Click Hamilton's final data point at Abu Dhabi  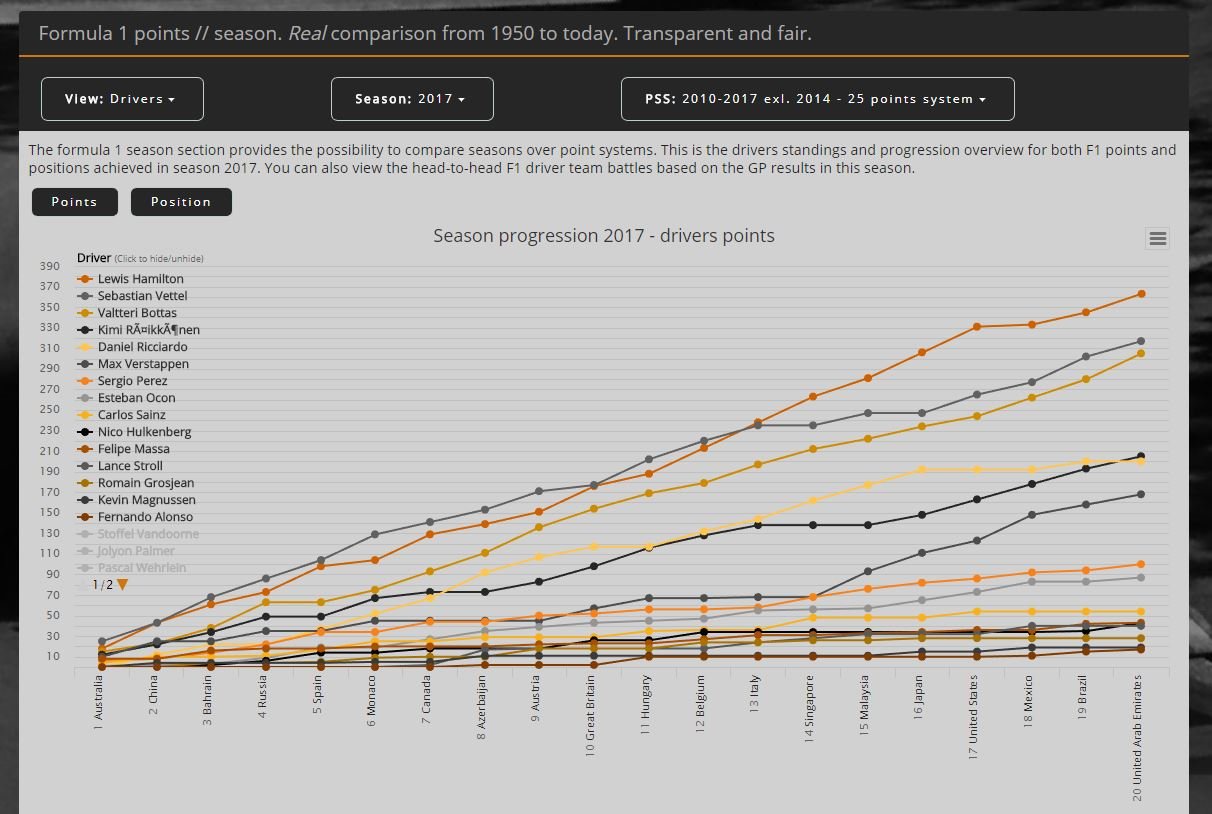[x=1141, y=294]
